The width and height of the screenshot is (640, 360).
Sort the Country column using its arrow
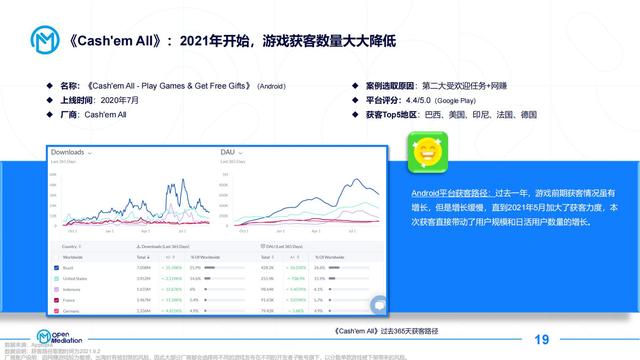tap(80, 247)
